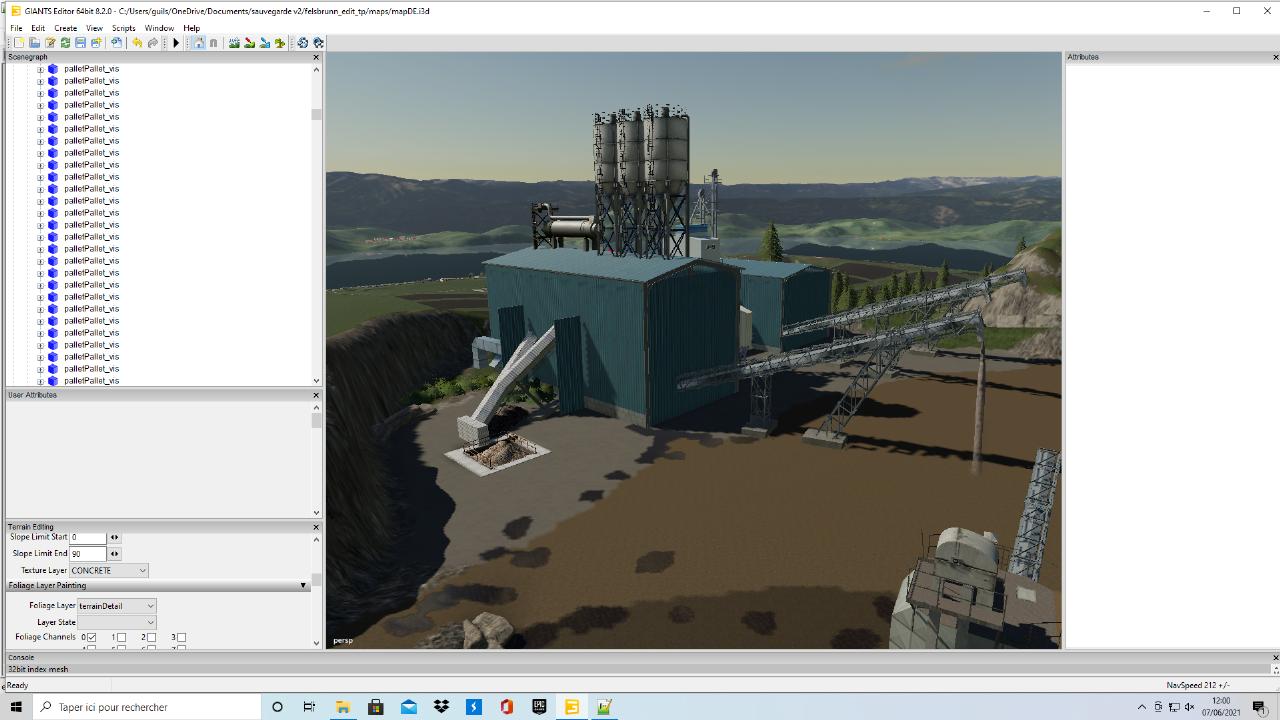The image size is (1280, 720).
Task: Create a new scene with the New icon
Action: tap(19, 43)
